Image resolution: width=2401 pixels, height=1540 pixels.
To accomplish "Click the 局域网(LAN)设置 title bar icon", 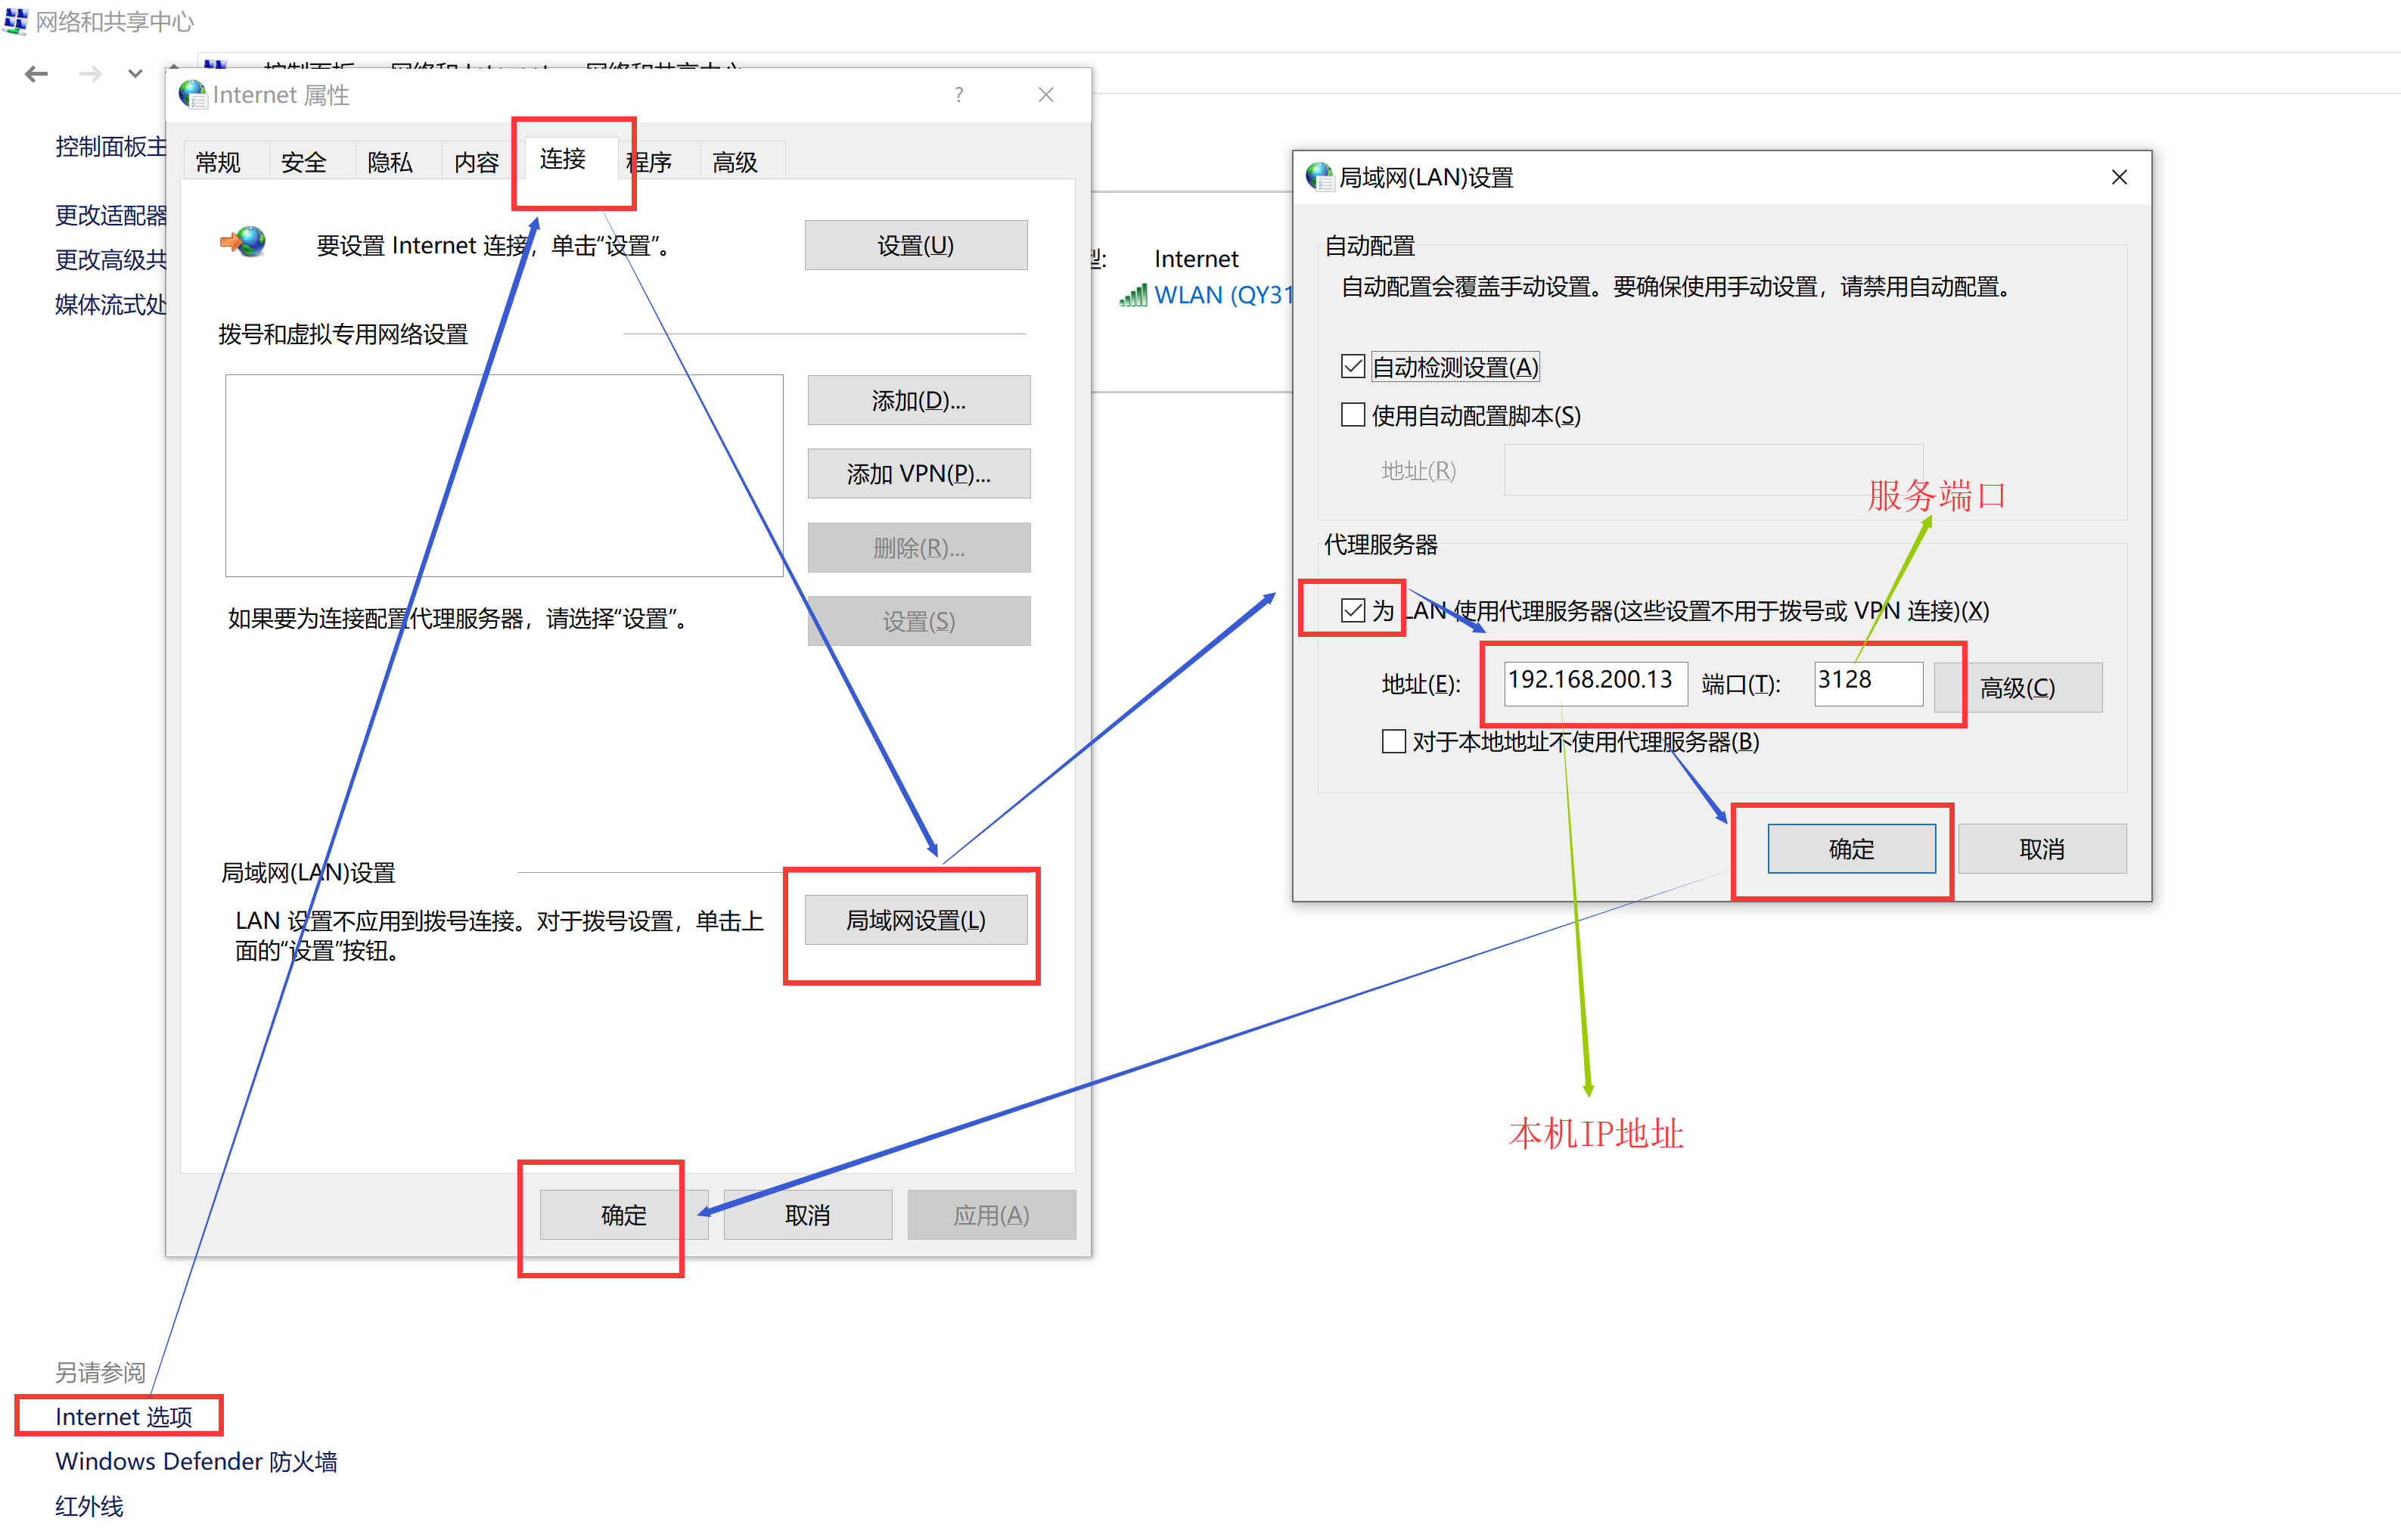I will tap(1320, 178).
